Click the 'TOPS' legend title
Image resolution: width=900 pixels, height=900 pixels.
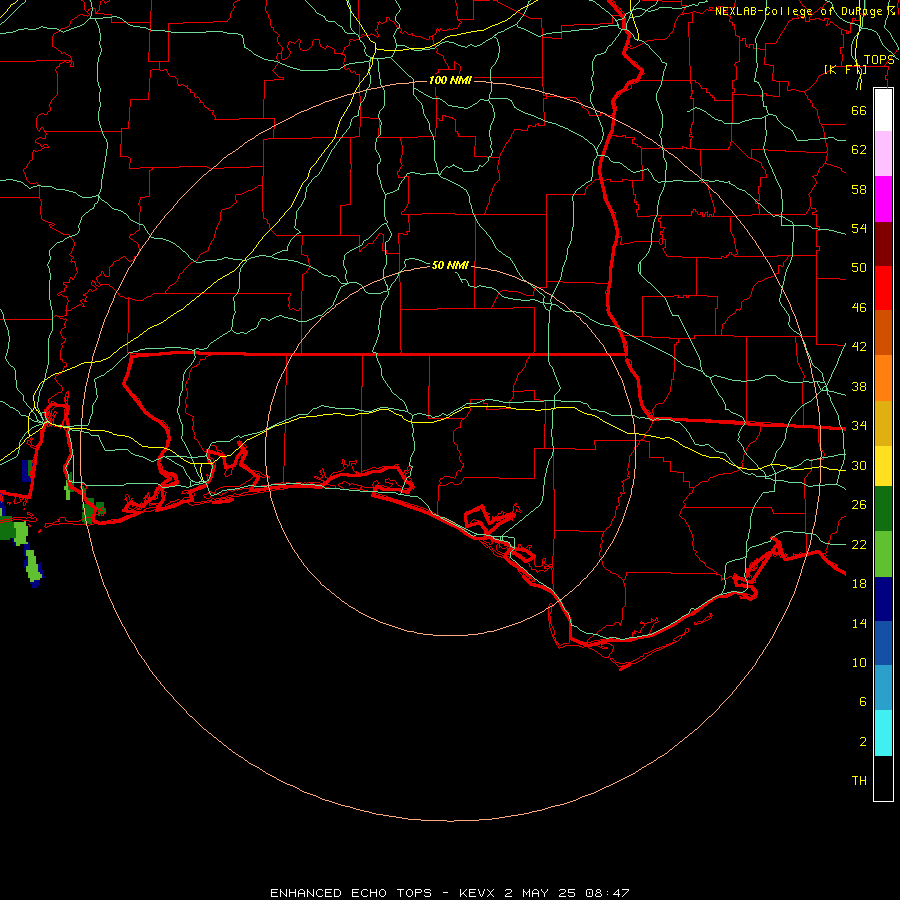[879, 60]
